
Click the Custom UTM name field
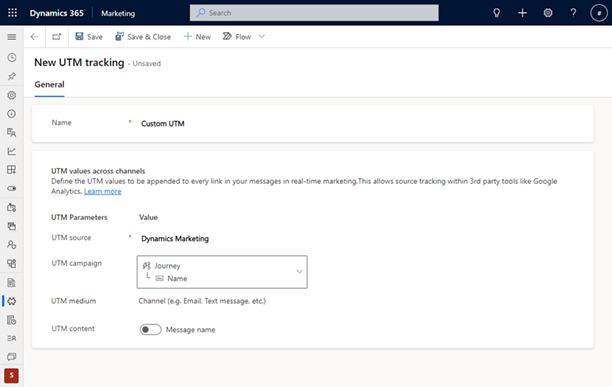[163, 124]
